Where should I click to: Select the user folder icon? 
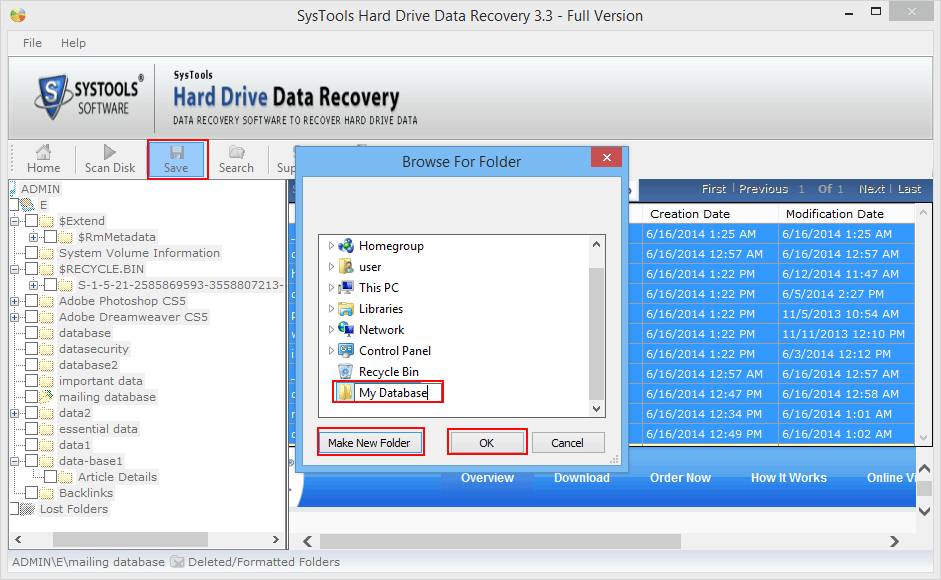coord(346,267)
